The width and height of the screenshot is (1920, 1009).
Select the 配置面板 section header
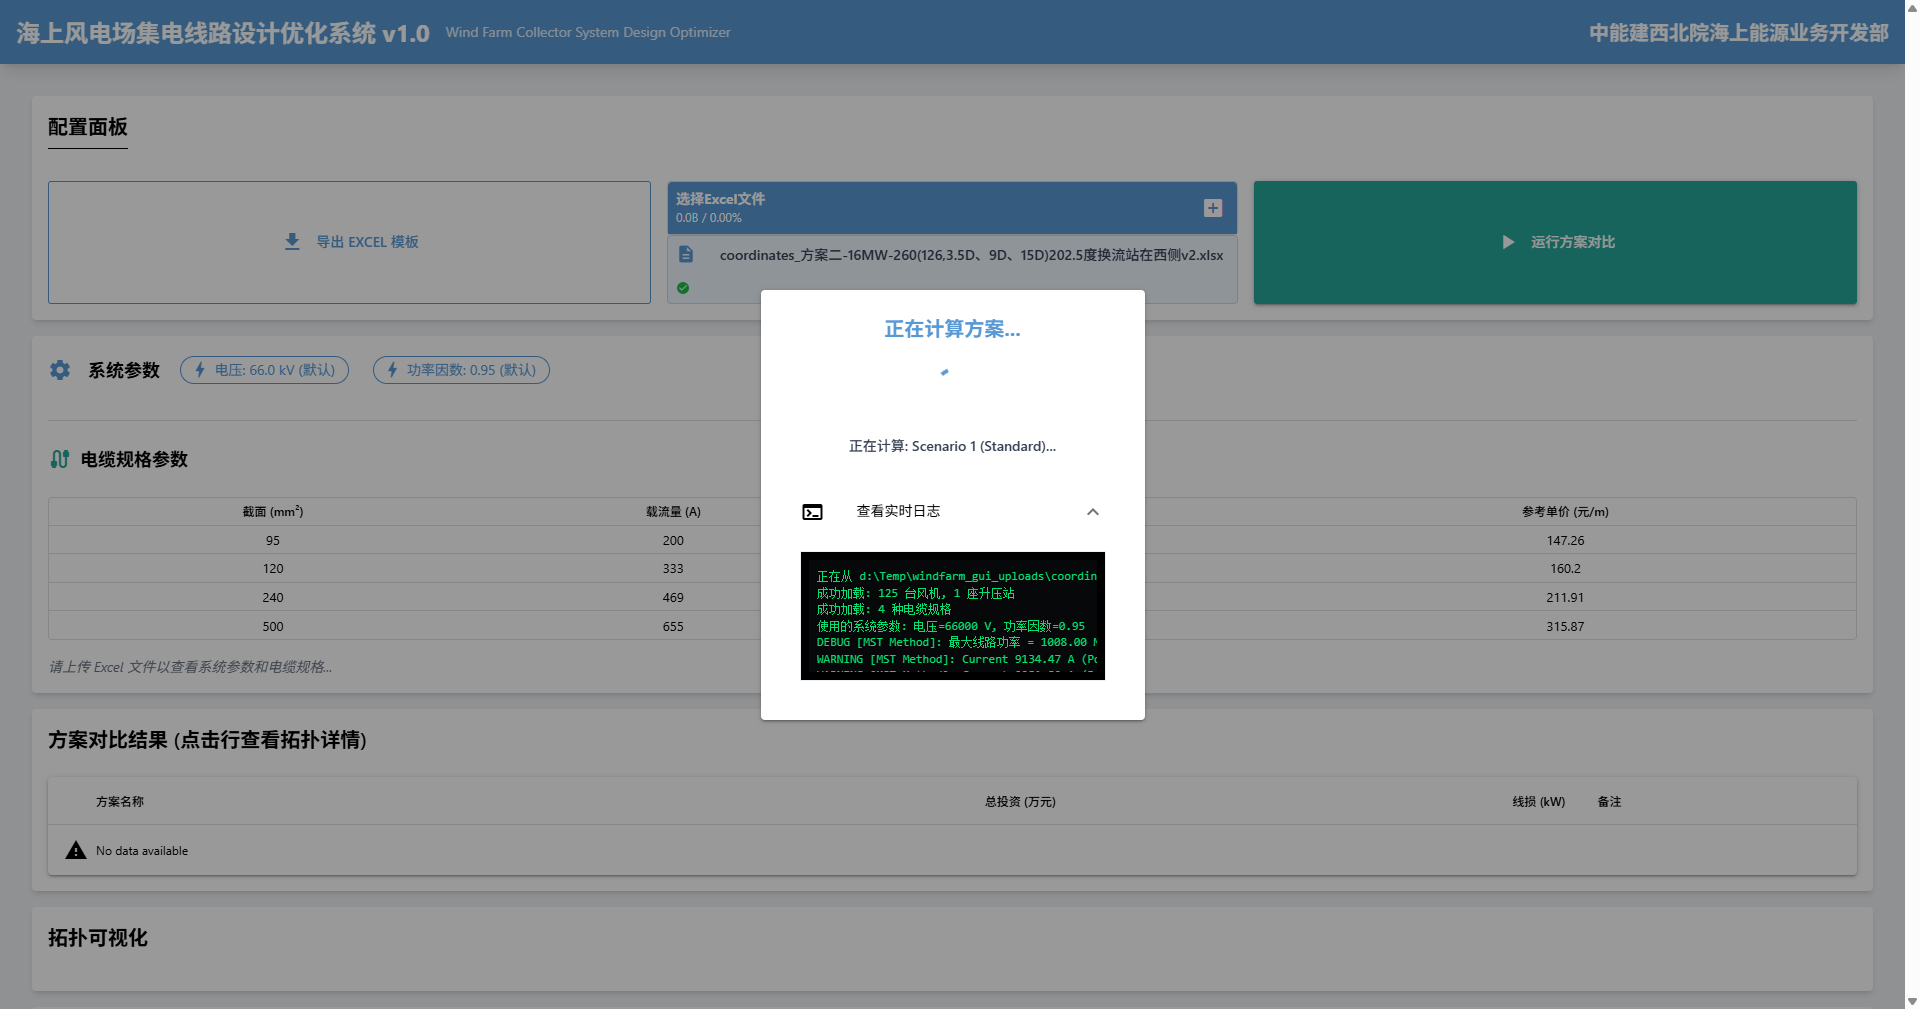pyautogui.click(x=86, y=128)
